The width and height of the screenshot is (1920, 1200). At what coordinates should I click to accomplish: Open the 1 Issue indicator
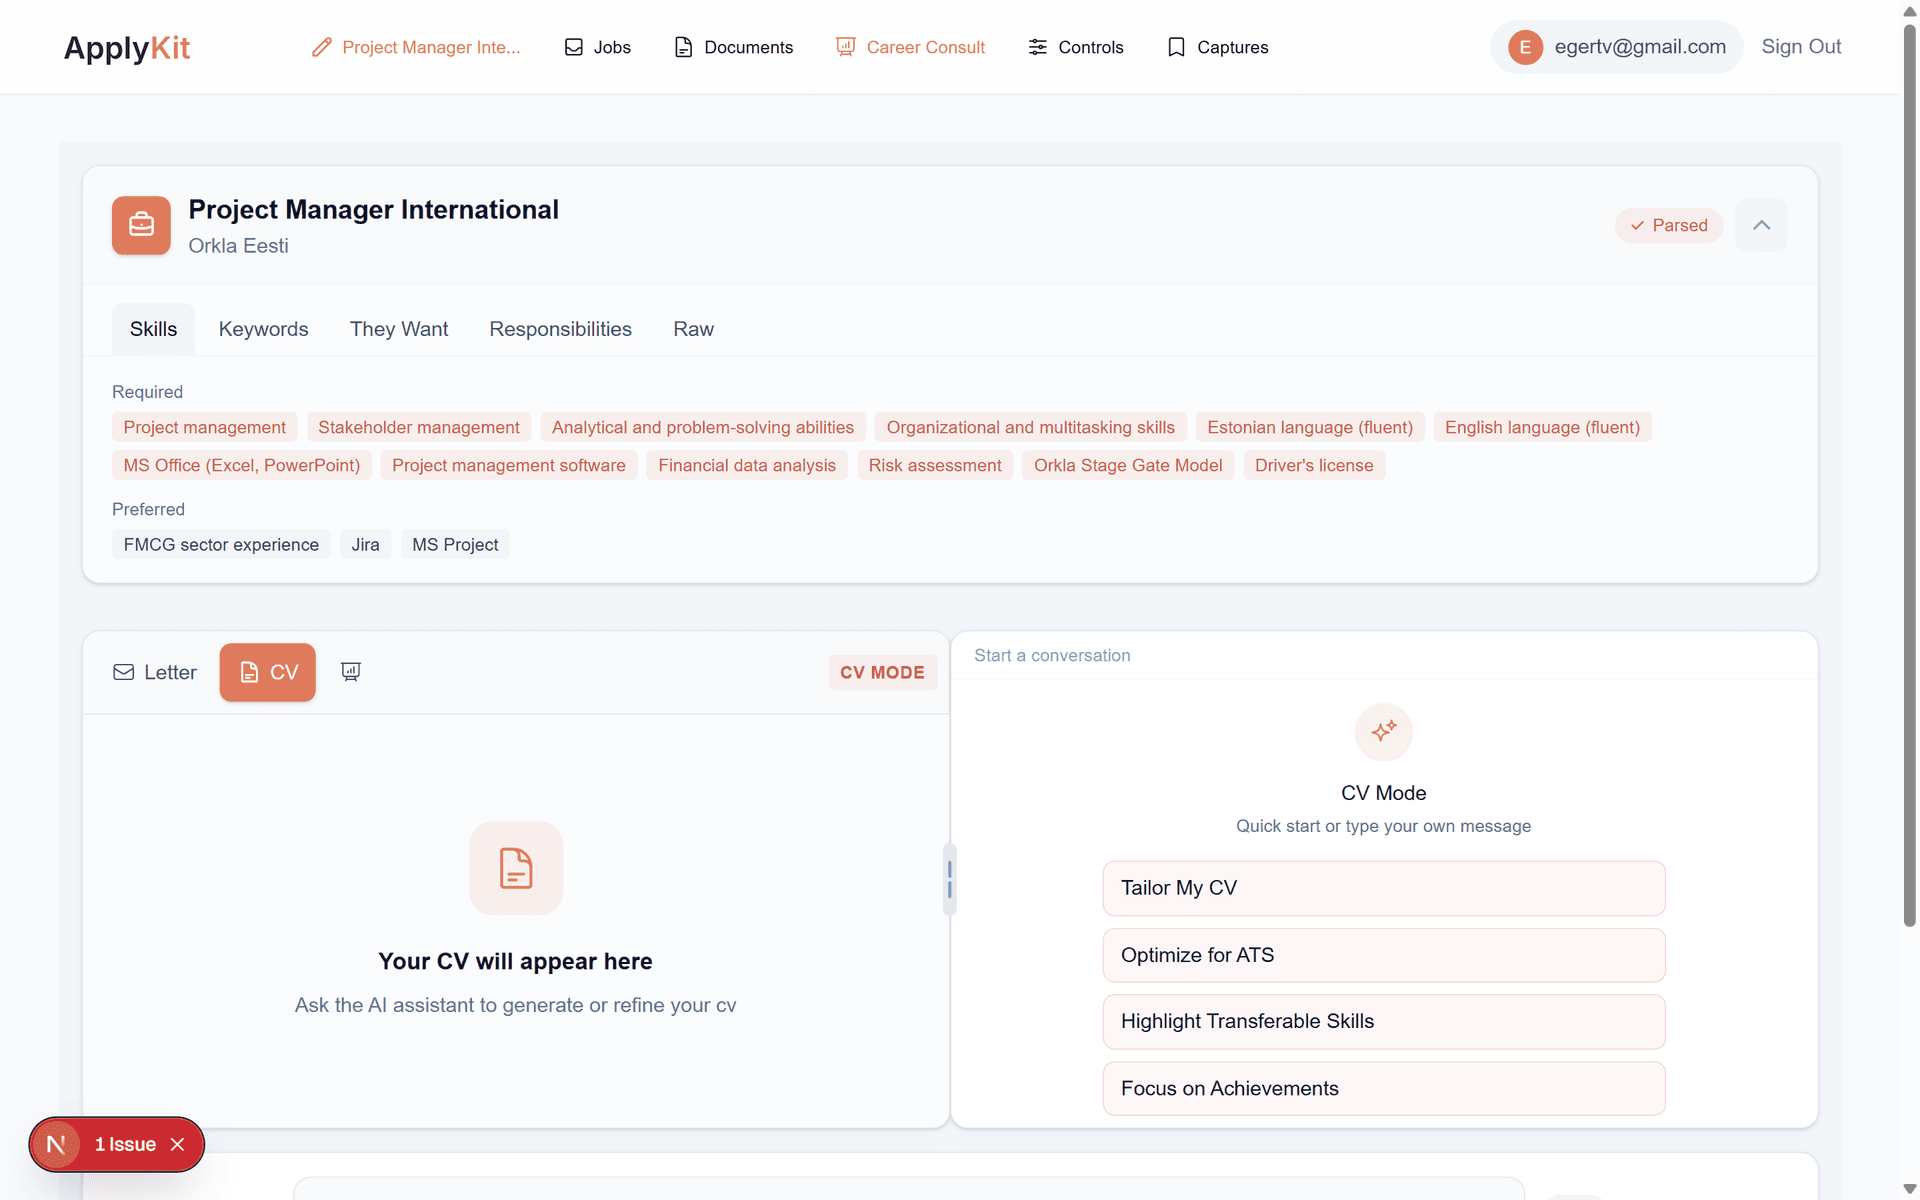pos(125,1144)
